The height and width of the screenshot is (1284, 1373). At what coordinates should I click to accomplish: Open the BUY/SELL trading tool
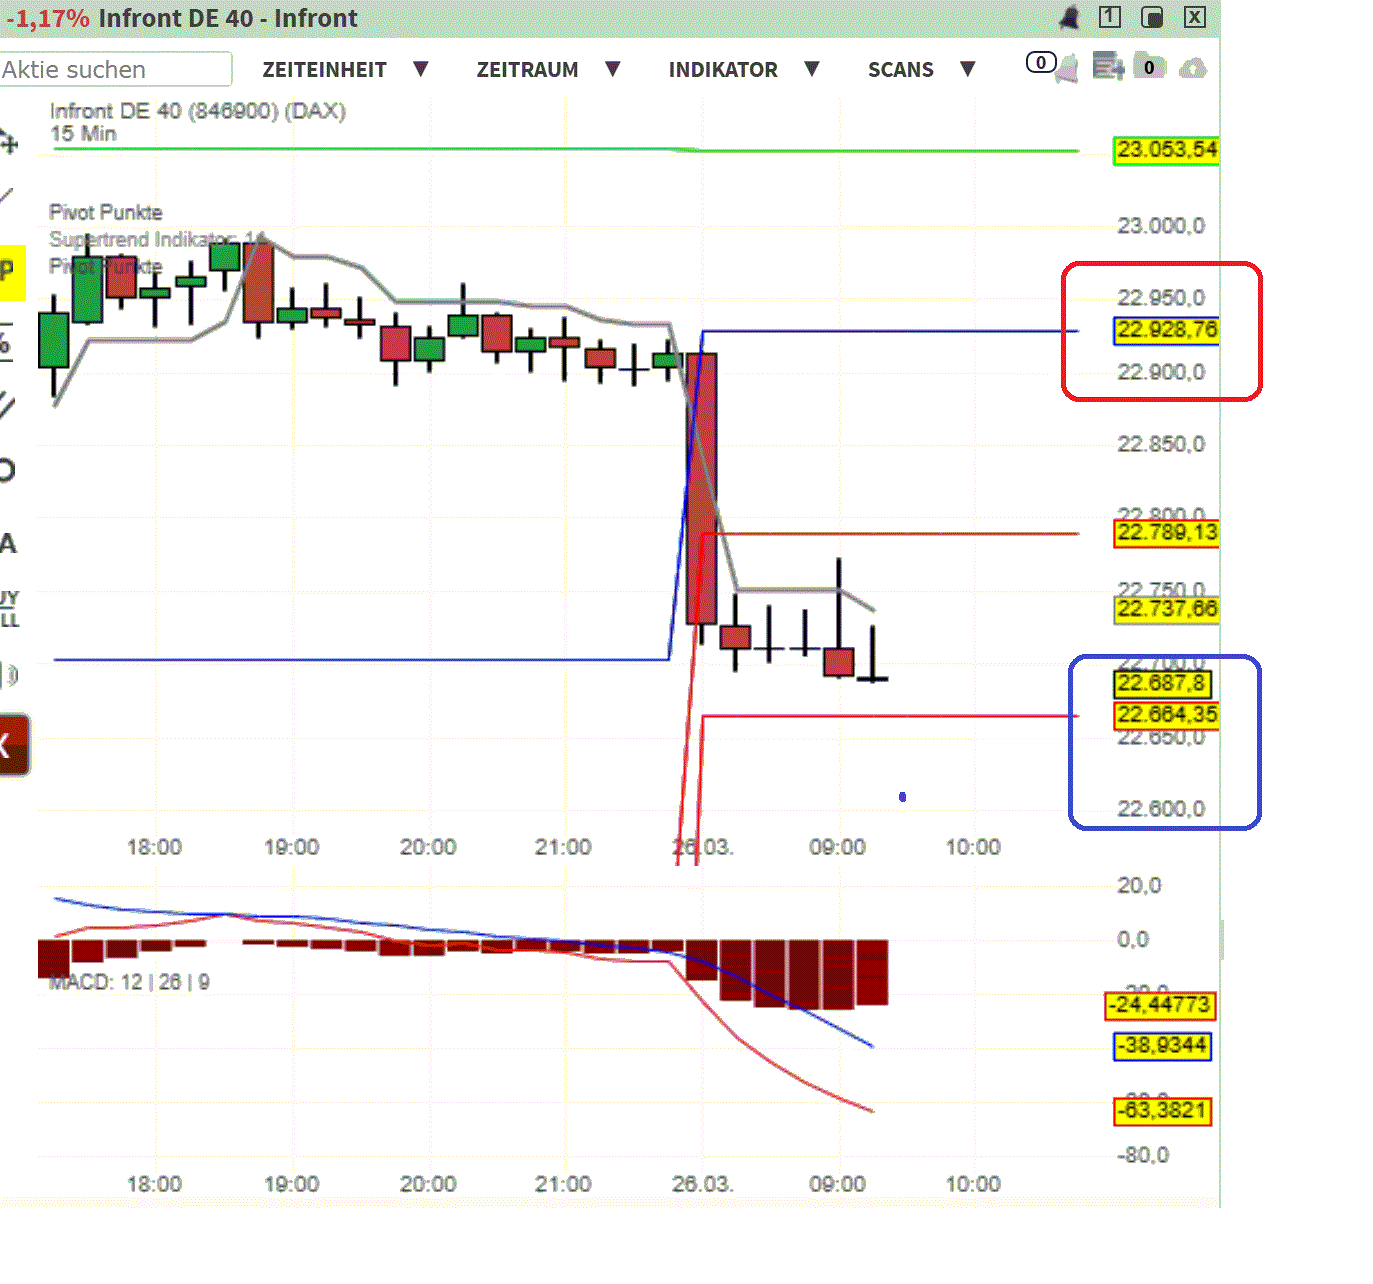pos(9,608)
